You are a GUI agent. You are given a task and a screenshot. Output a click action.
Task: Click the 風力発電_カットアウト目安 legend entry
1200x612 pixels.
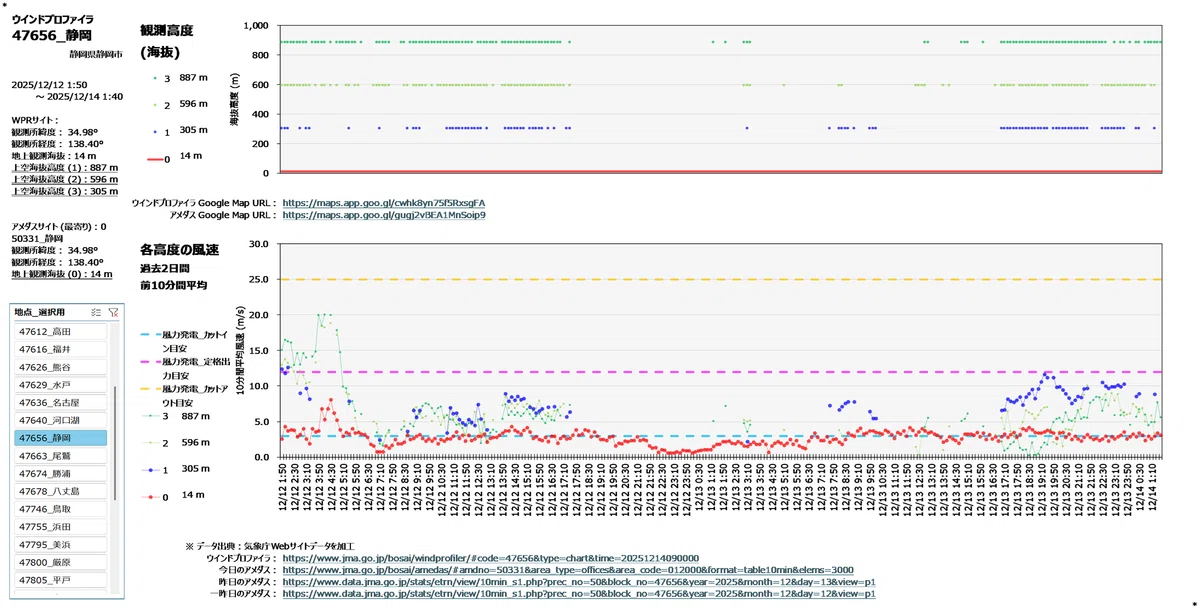point(183,394)
